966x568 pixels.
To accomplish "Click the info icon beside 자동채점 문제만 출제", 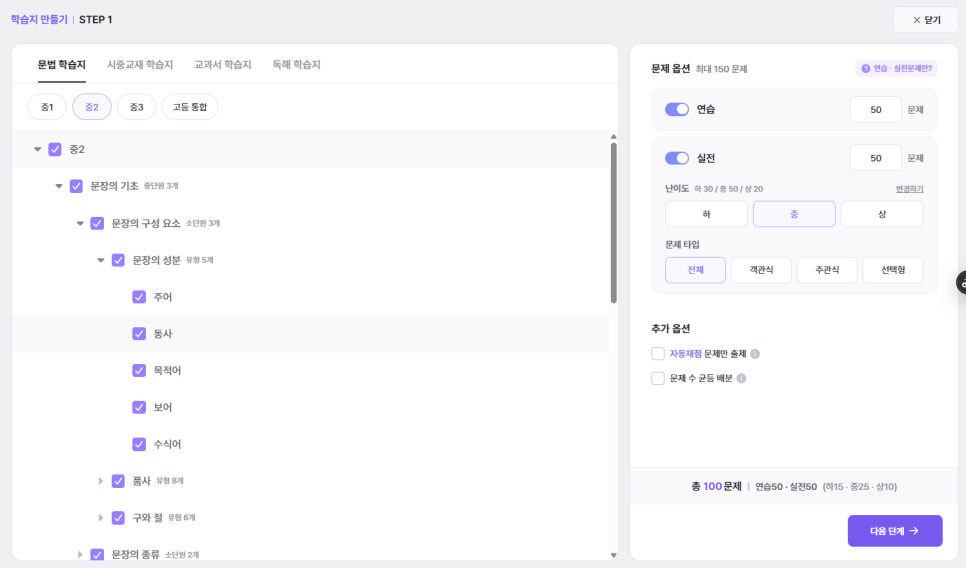I will coord(755,354).
